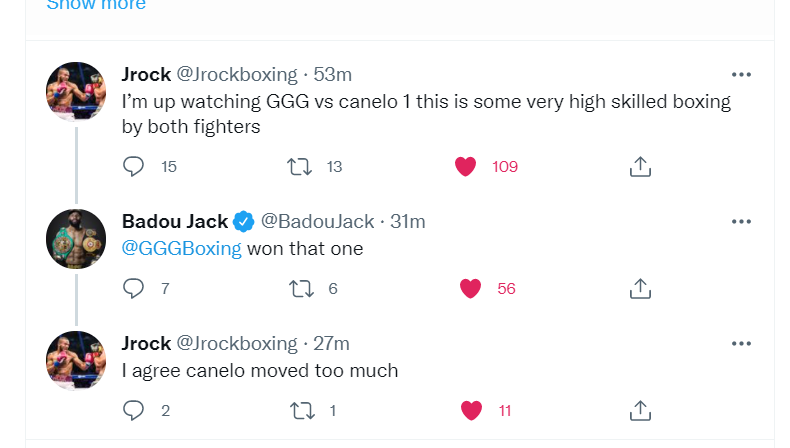Open more options on Jrock's first tweet

coord(741,75)
